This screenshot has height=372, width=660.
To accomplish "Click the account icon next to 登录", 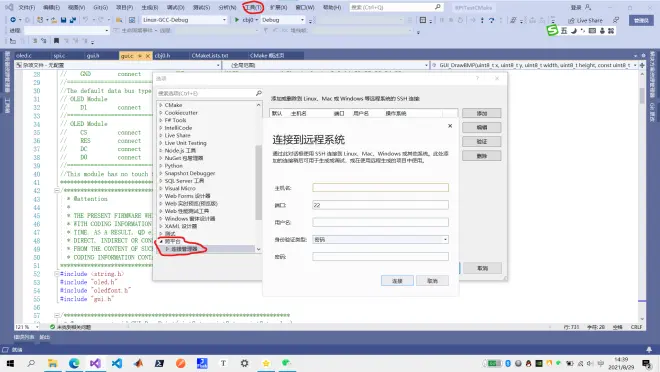I will [x=588, y=7].
